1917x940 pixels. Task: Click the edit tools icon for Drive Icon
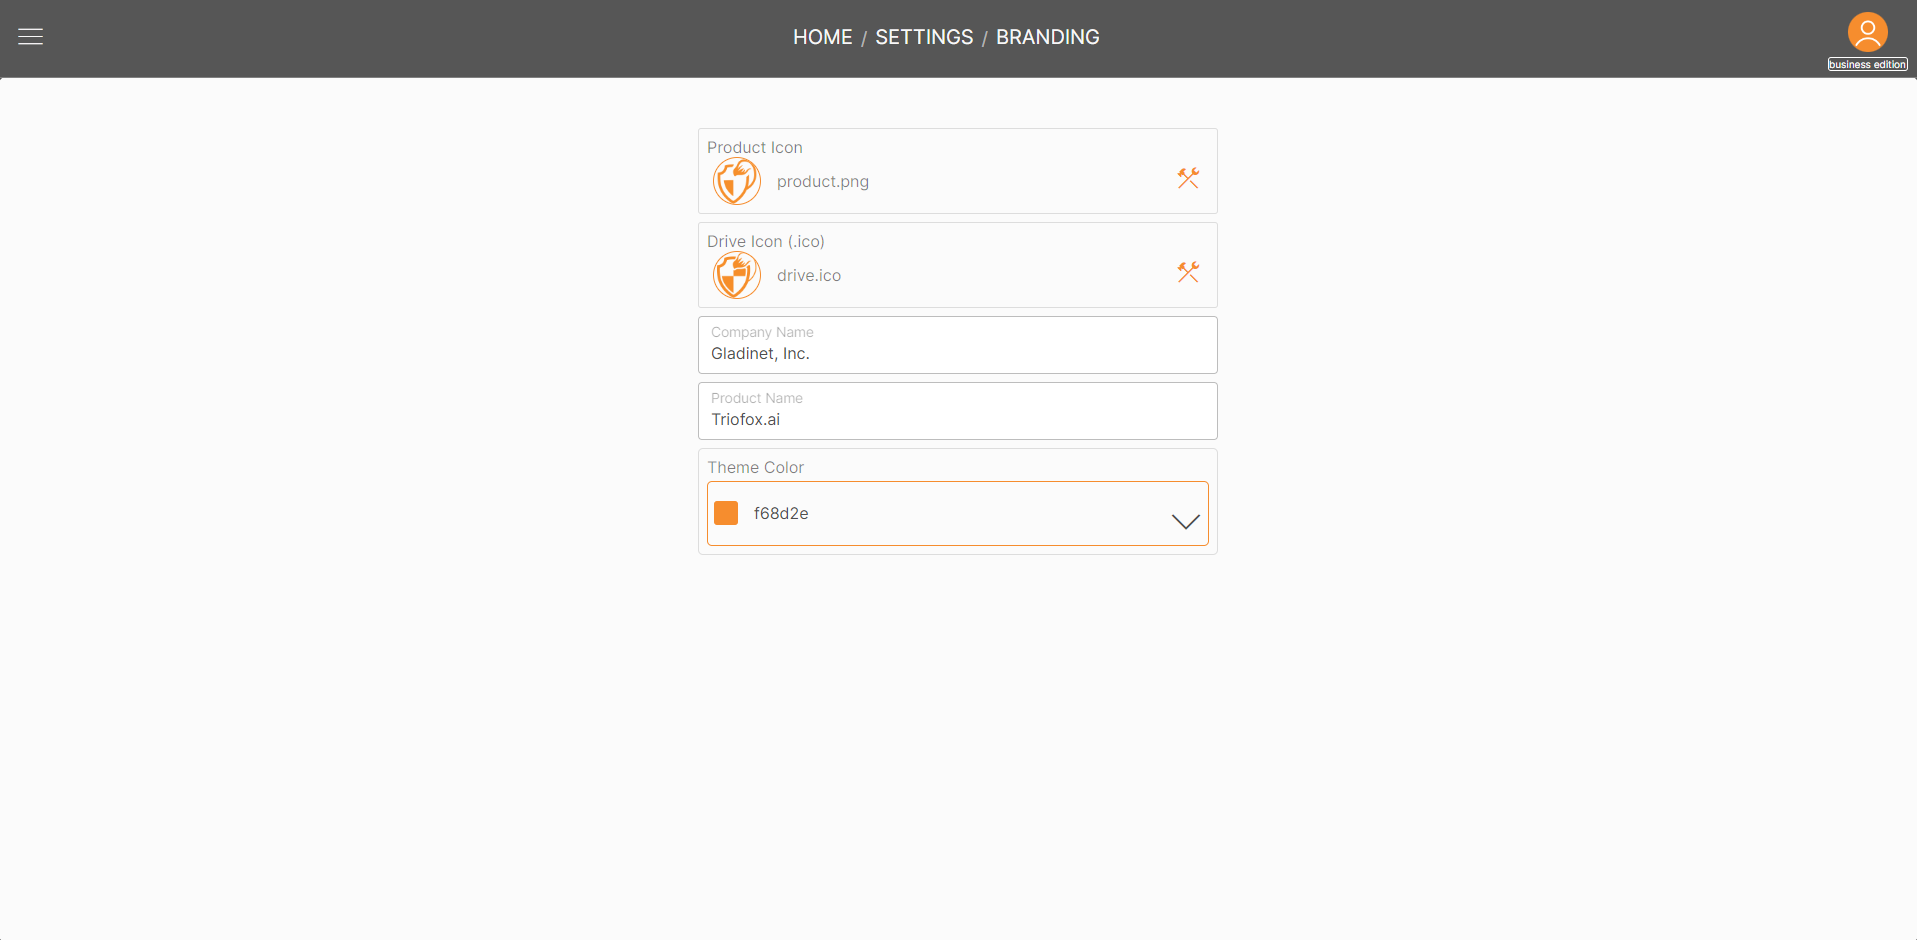(x=1188, y=271)
